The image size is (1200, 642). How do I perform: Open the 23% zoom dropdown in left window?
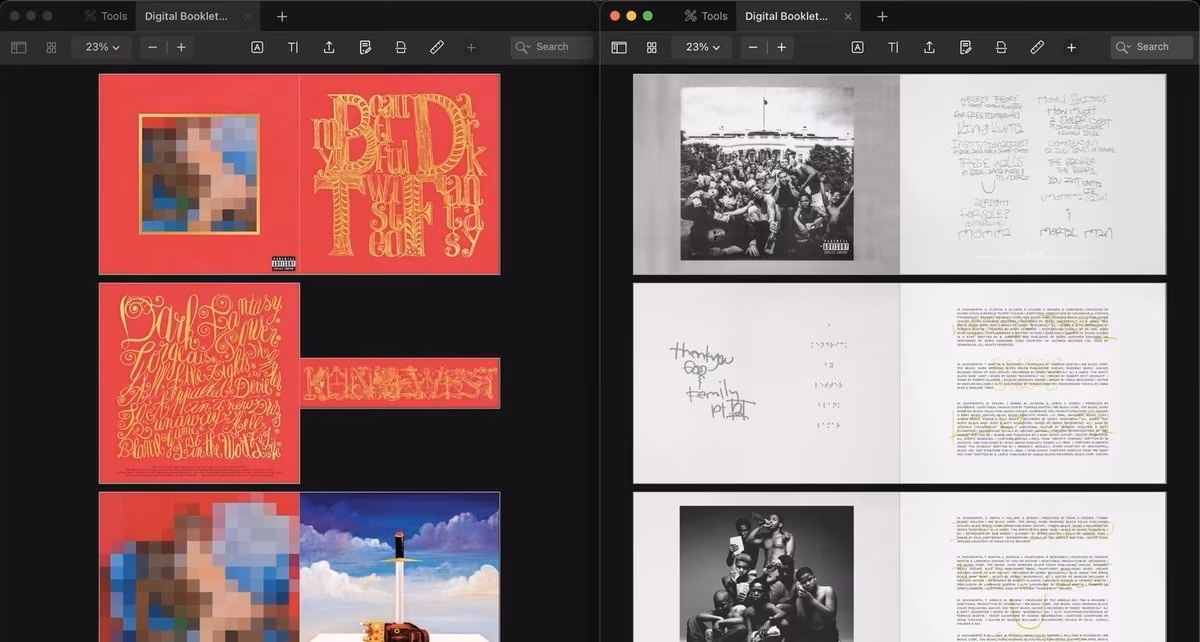102,47
